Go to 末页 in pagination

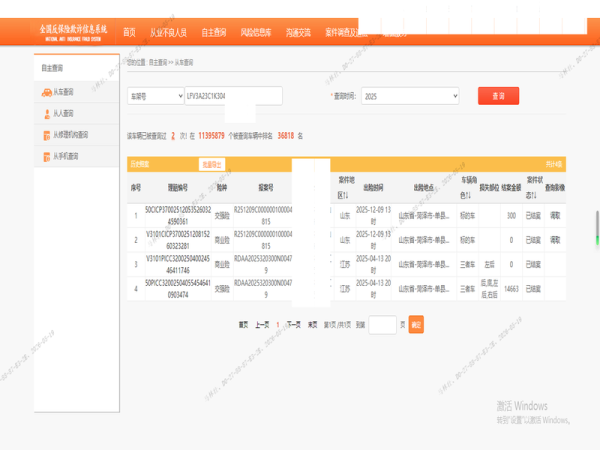pos(313,324)
